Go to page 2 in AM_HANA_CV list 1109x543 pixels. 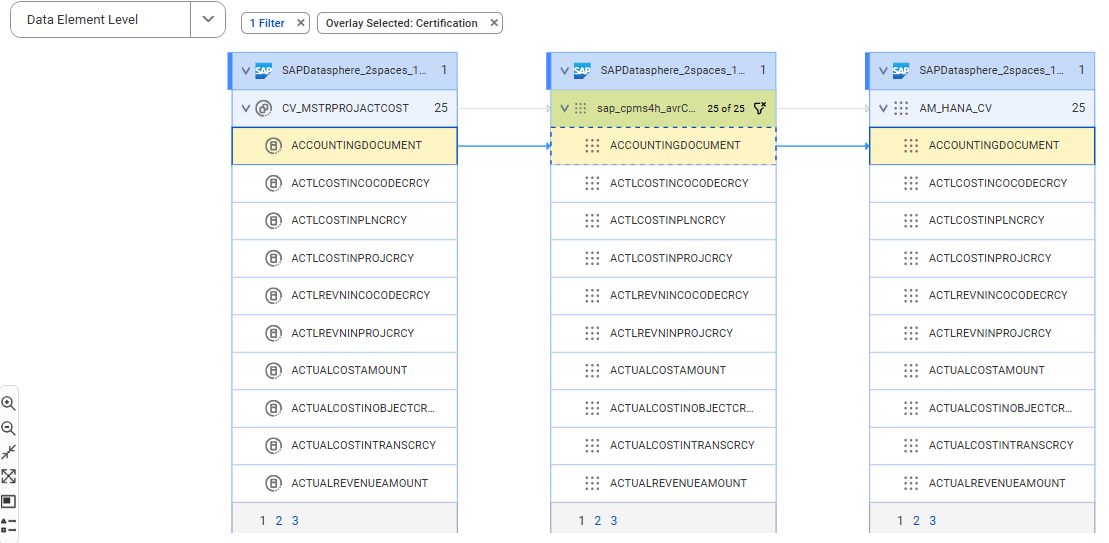click(916, 521)
